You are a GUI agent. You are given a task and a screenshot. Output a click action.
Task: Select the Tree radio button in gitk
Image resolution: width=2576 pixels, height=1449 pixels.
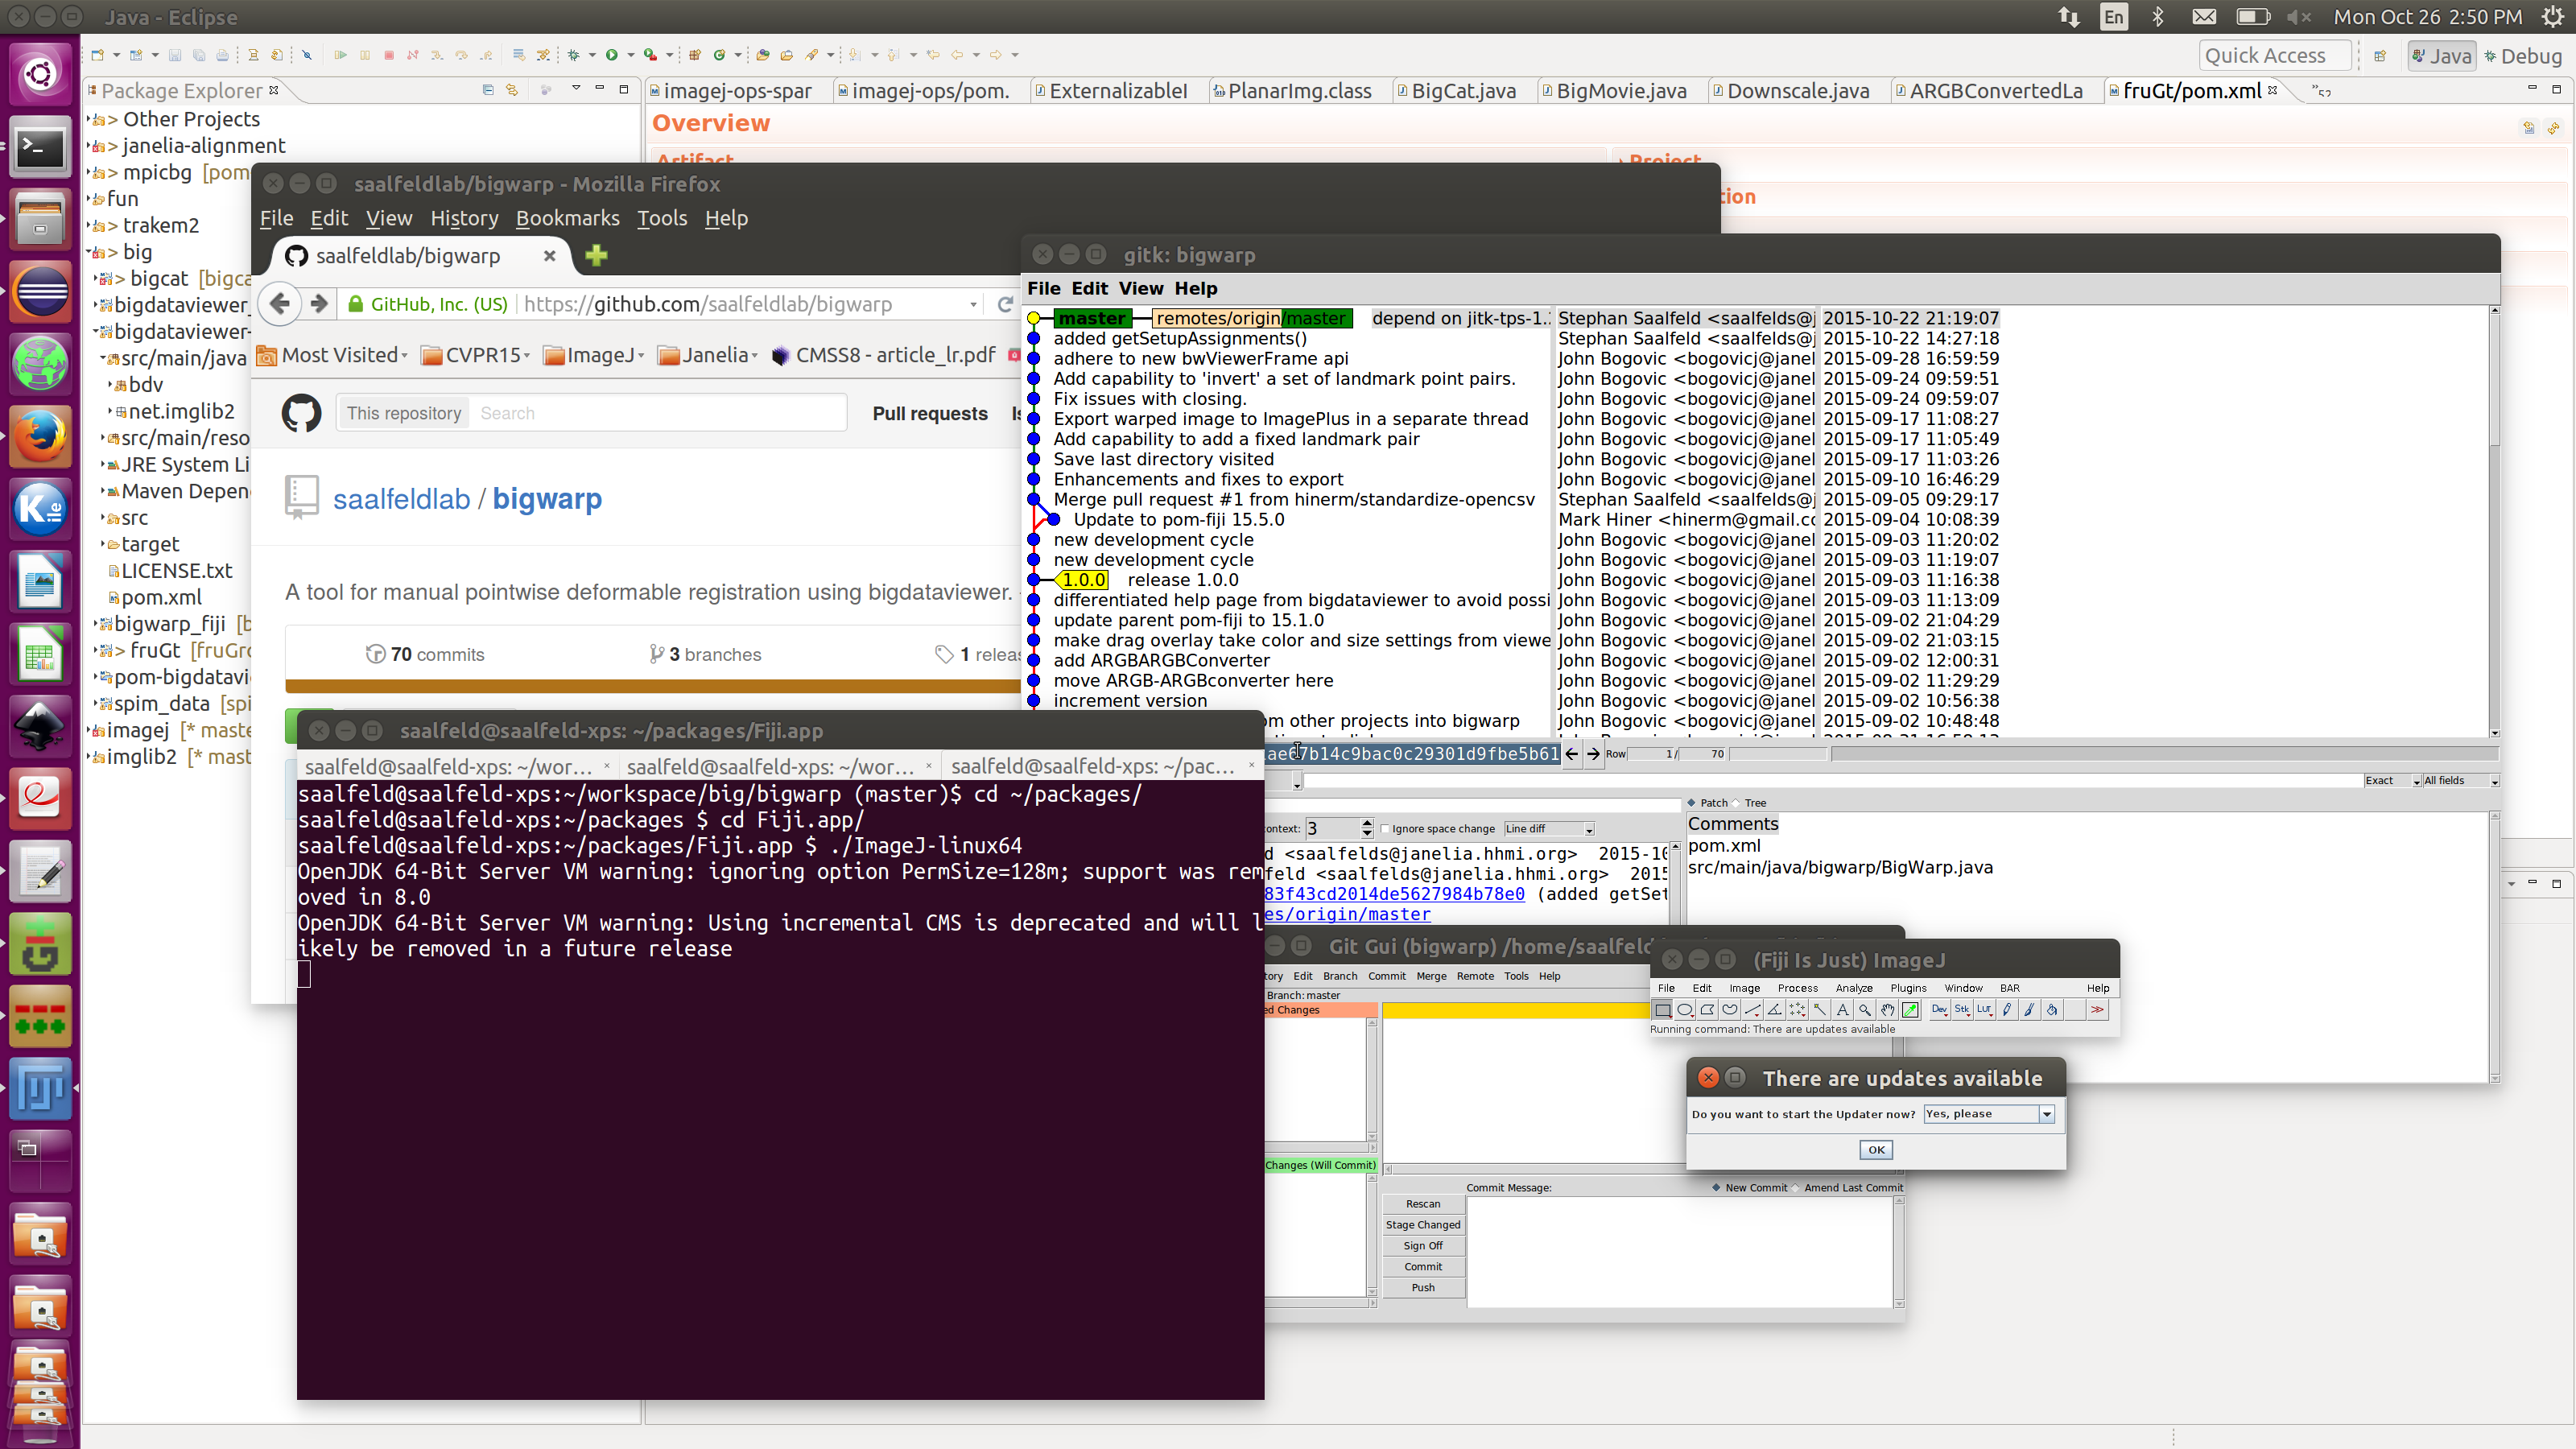(1737, 803)
